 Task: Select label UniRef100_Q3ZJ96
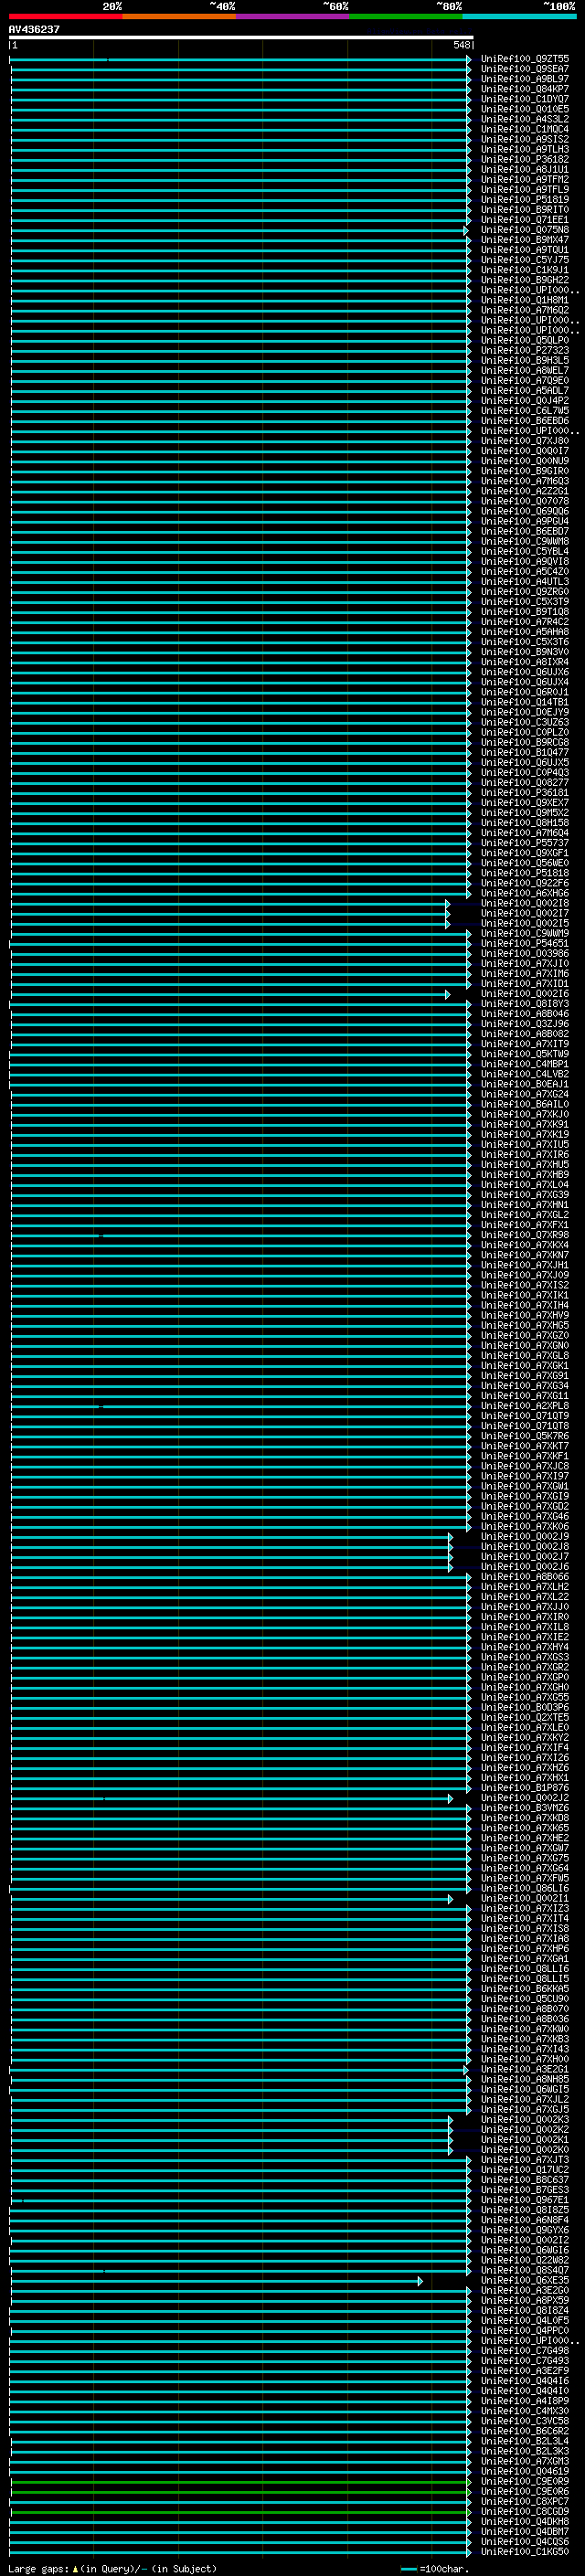coord(524,1024)
